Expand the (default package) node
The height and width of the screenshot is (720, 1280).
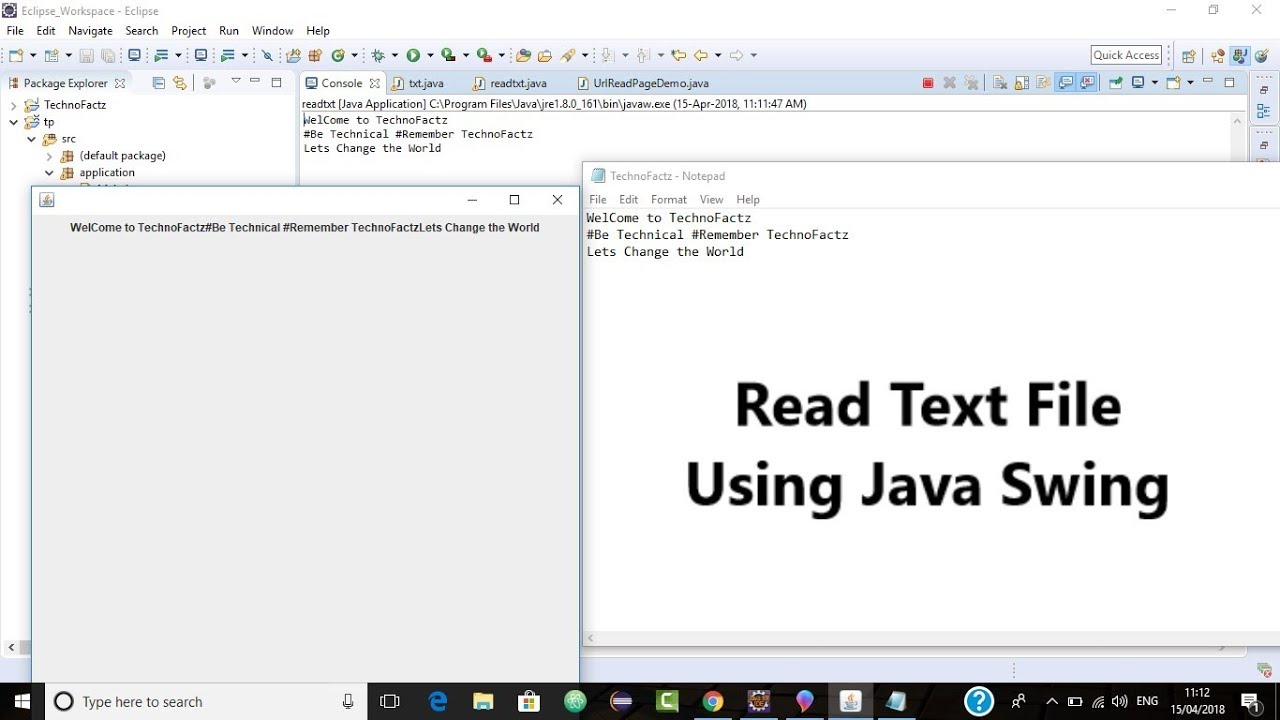tap(49, 156)
